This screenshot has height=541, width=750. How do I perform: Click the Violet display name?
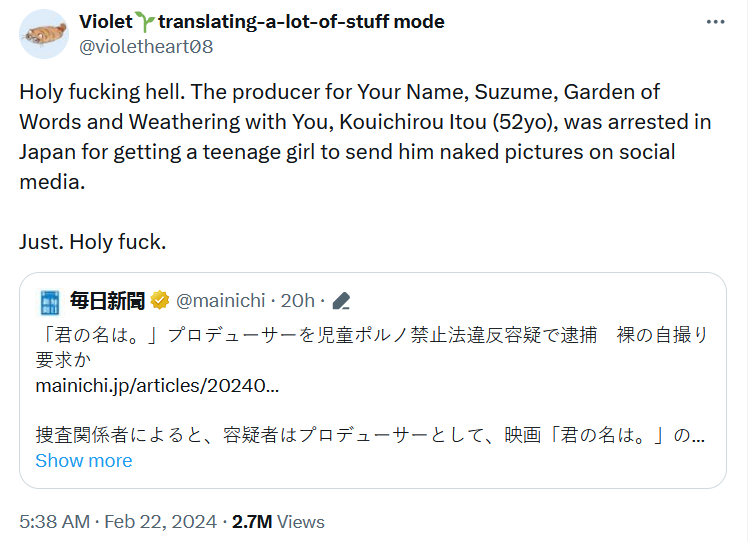[106, 22]
